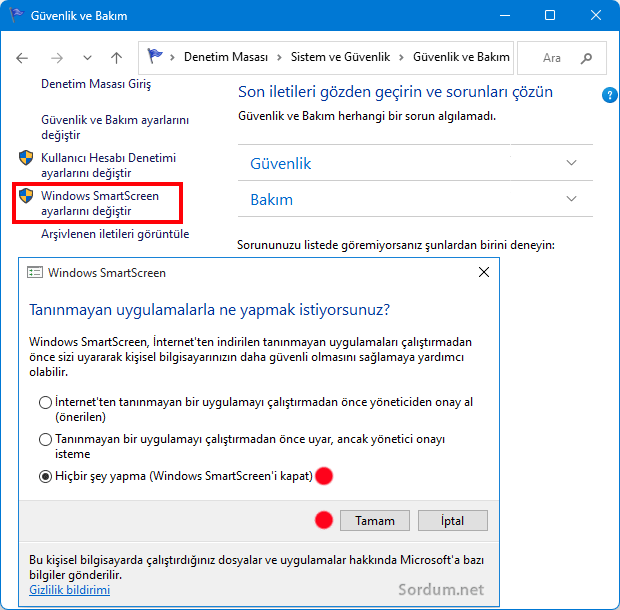Expand the Güvenlik section chevron

pos(571,162)
